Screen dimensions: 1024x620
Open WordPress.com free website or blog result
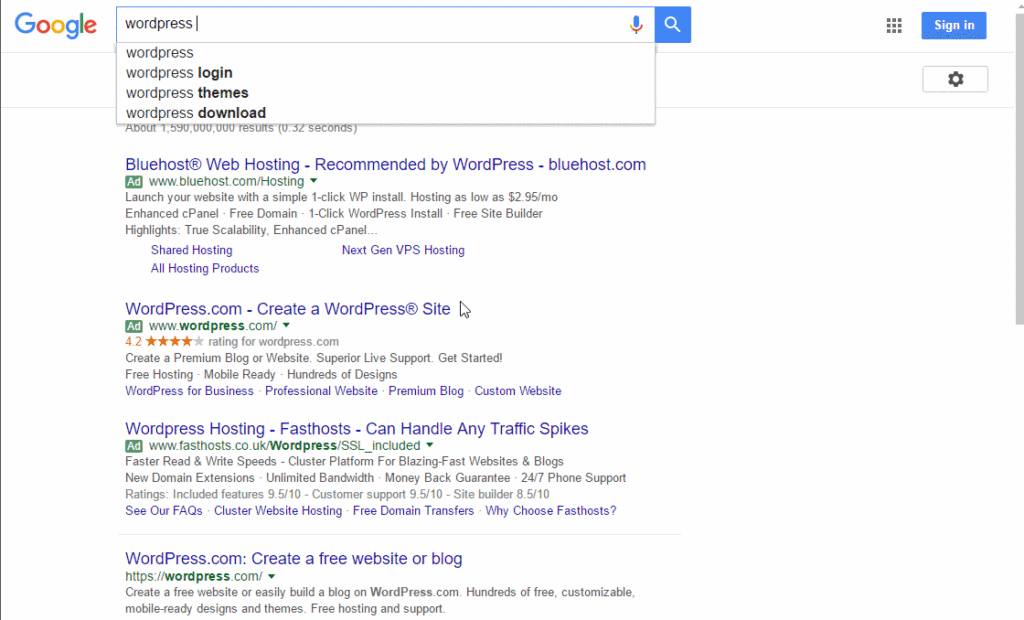tap(294, 559)
